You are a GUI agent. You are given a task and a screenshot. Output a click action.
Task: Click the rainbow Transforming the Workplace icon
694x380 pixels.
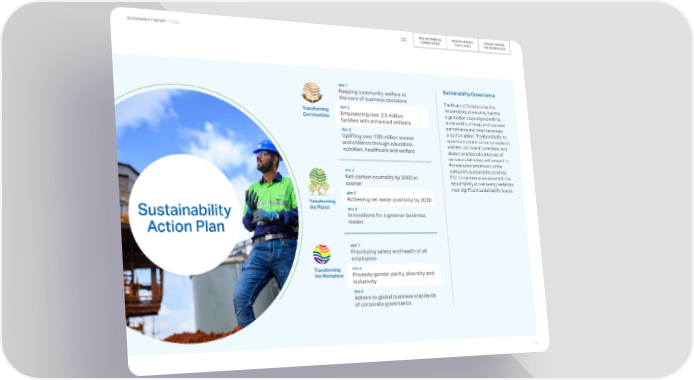[322, 254]
